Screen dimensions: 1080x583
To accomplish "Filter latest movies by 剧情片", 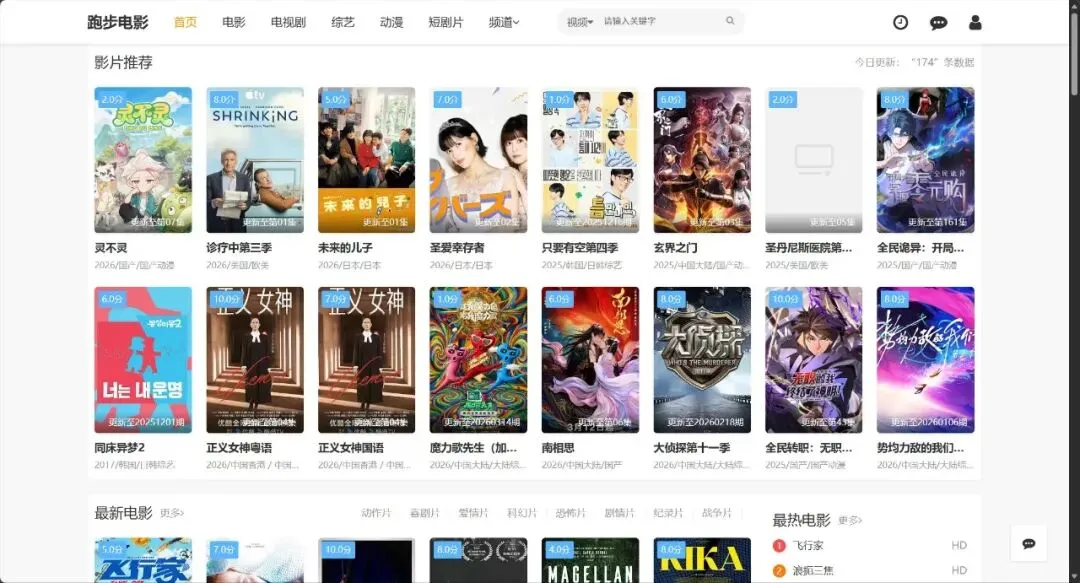I will [619, 513].
